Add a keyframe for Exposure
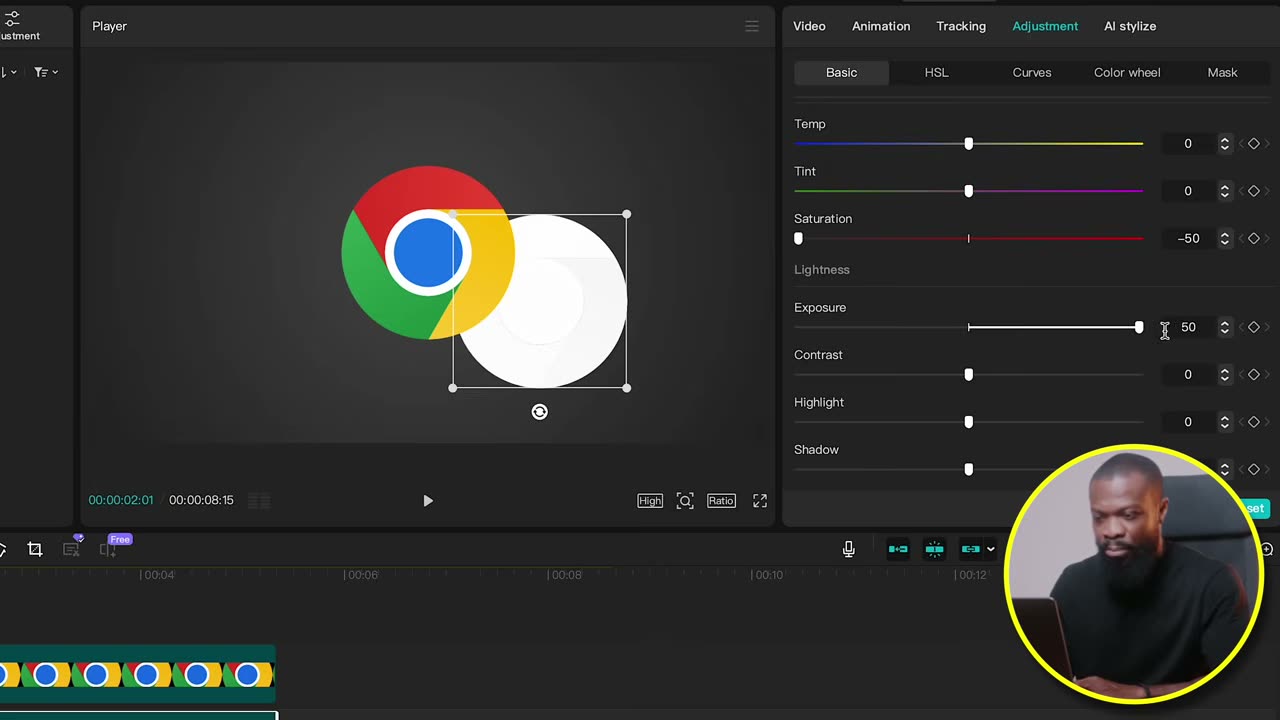The width and height of the screenshot is (1280, 720). [x=1254, y=327]
